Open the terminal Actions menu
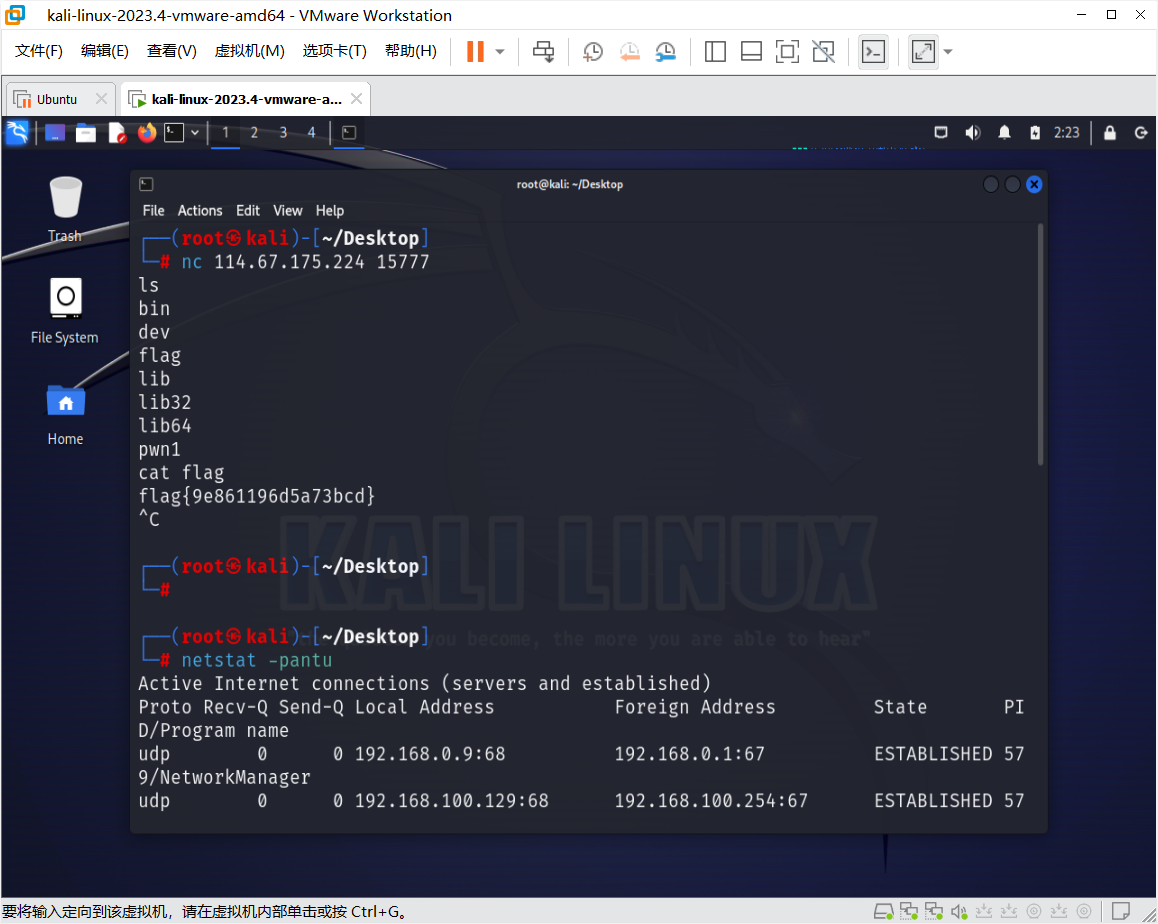 (x=199, y=211)
